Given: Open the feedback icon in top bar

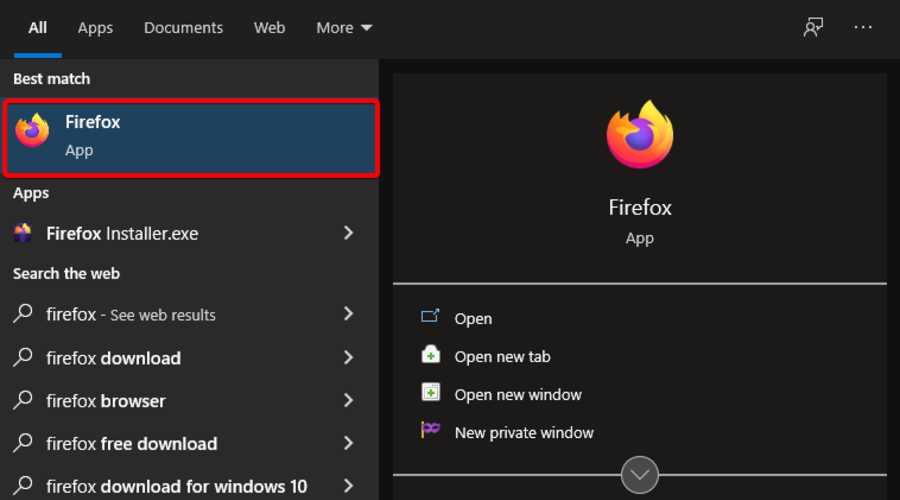Looking at the screenshot, I should click(x=813, y=28).
